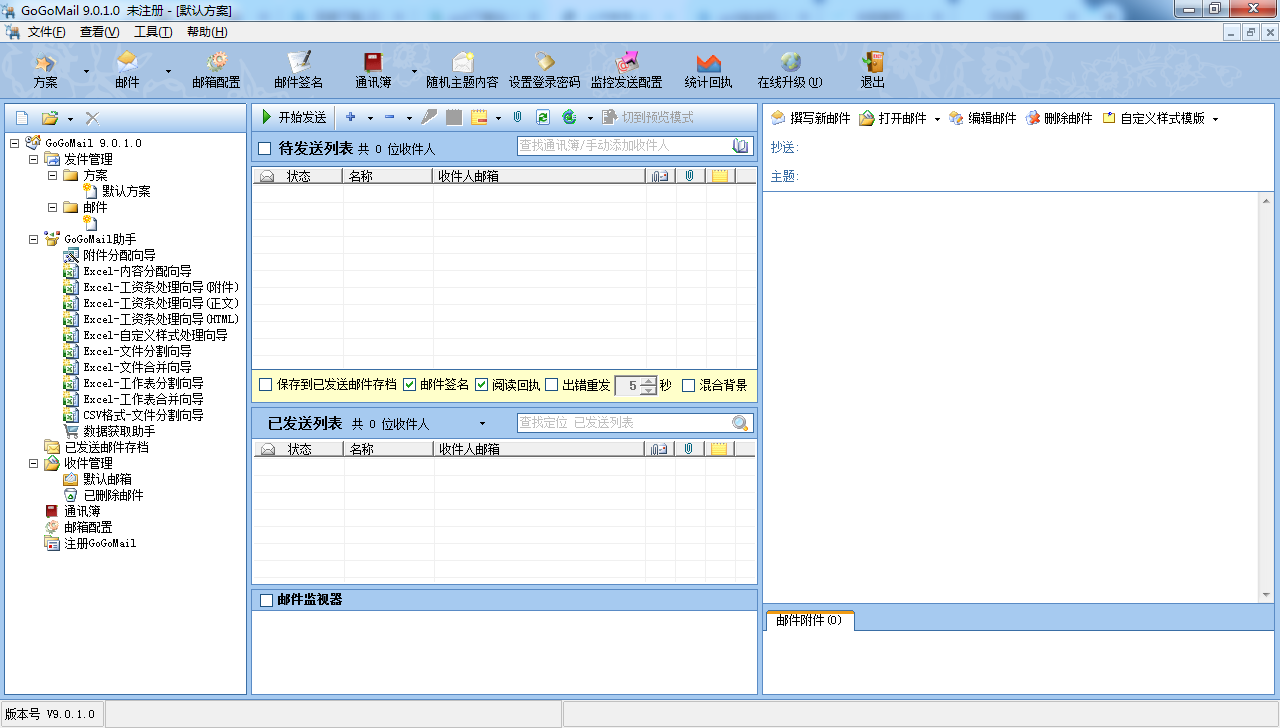Viewport: 1280px width, 728px height.
Task: Click the magnifier icon in sent list search
Action: point(740,423)
